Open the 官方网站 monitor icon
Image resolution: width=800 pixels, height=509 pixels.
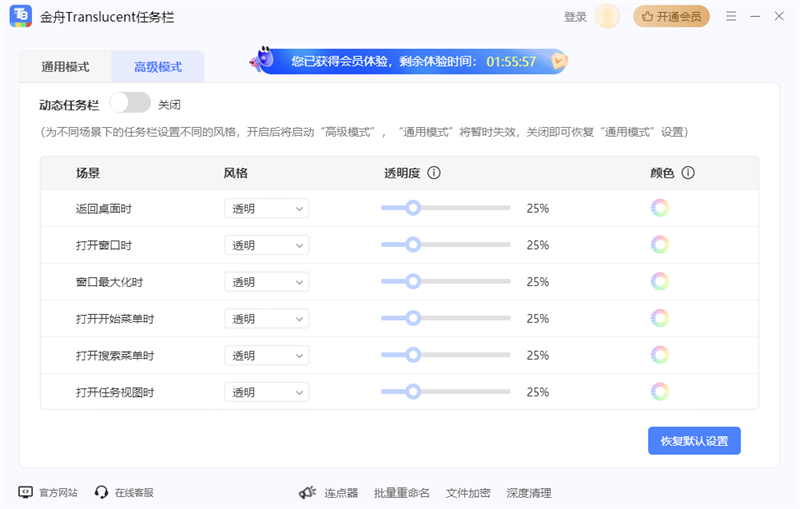coord(26,492)
